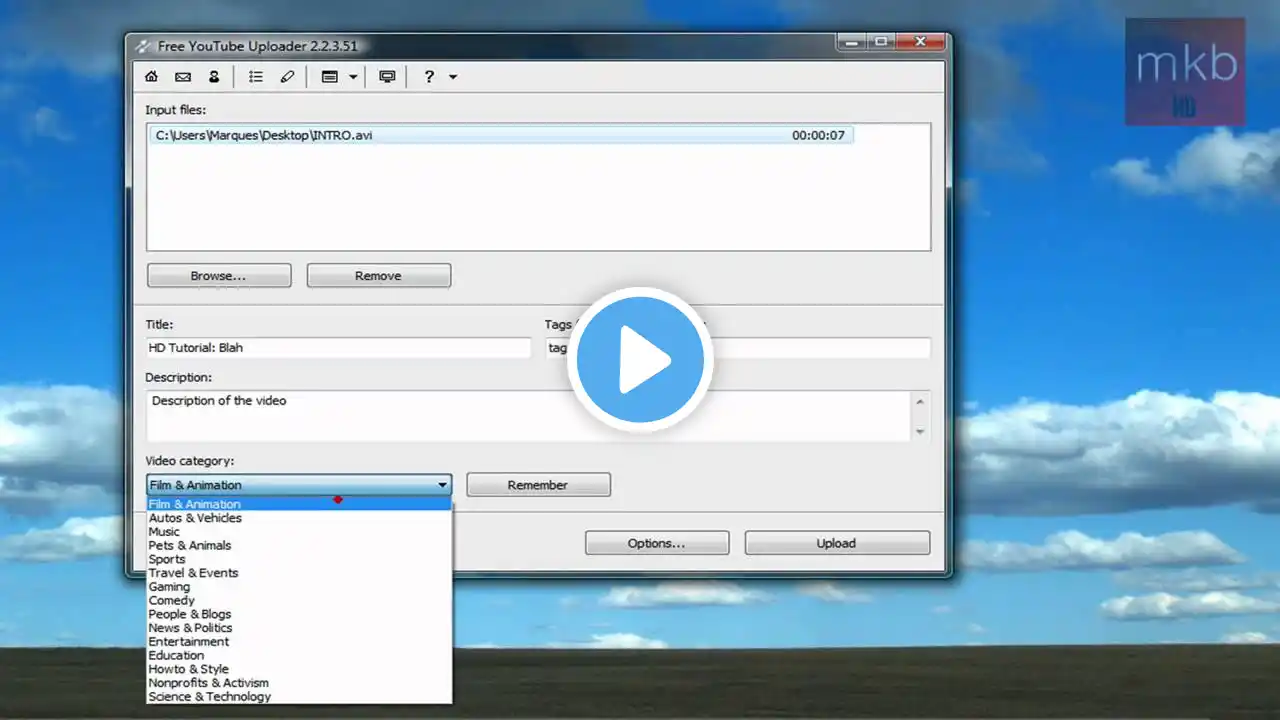Click the Upload button

pyautogui.click(x=837, y=543)
